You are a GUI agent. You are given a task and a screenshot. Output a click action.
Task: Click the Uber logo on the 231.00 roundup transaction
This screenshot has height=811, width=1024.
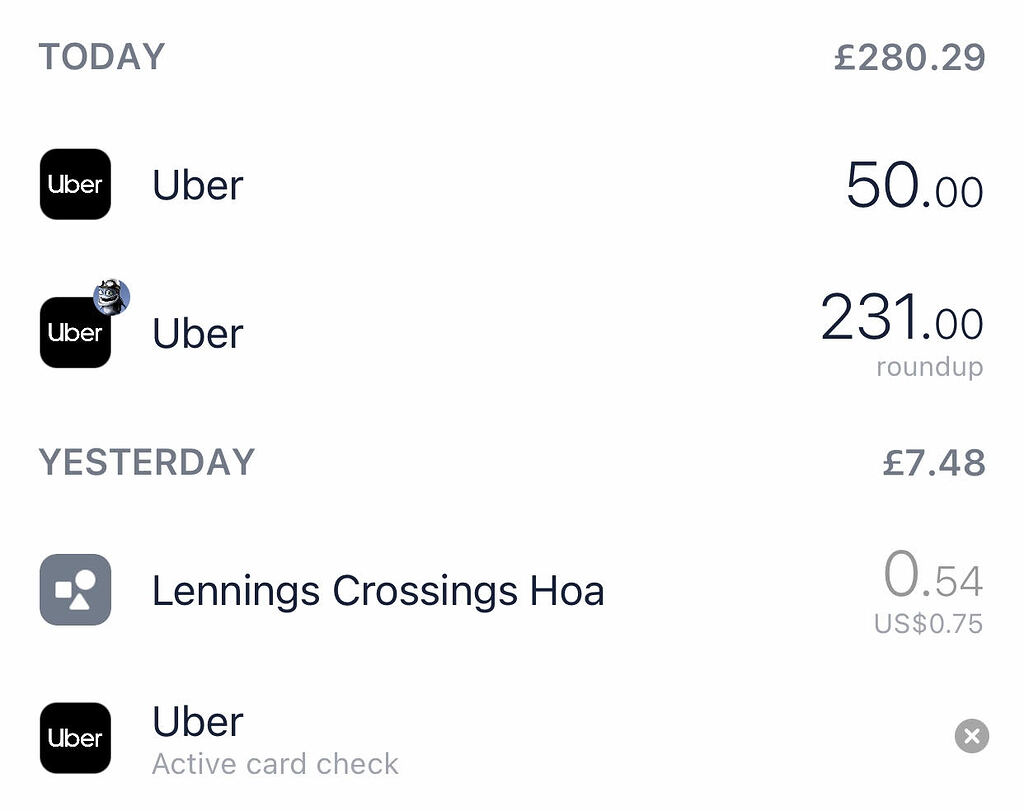pos(75,332)
